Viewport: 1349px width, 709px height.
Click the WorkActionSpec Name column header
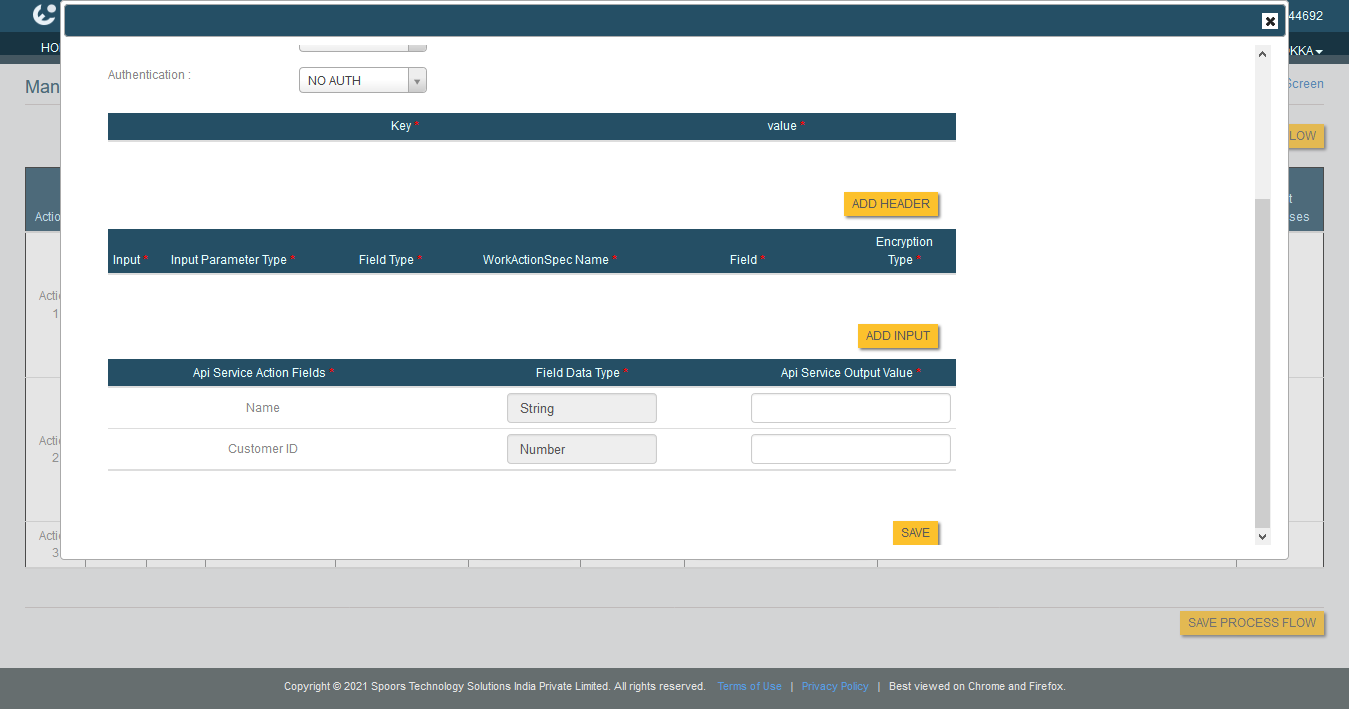coord(545,260)
